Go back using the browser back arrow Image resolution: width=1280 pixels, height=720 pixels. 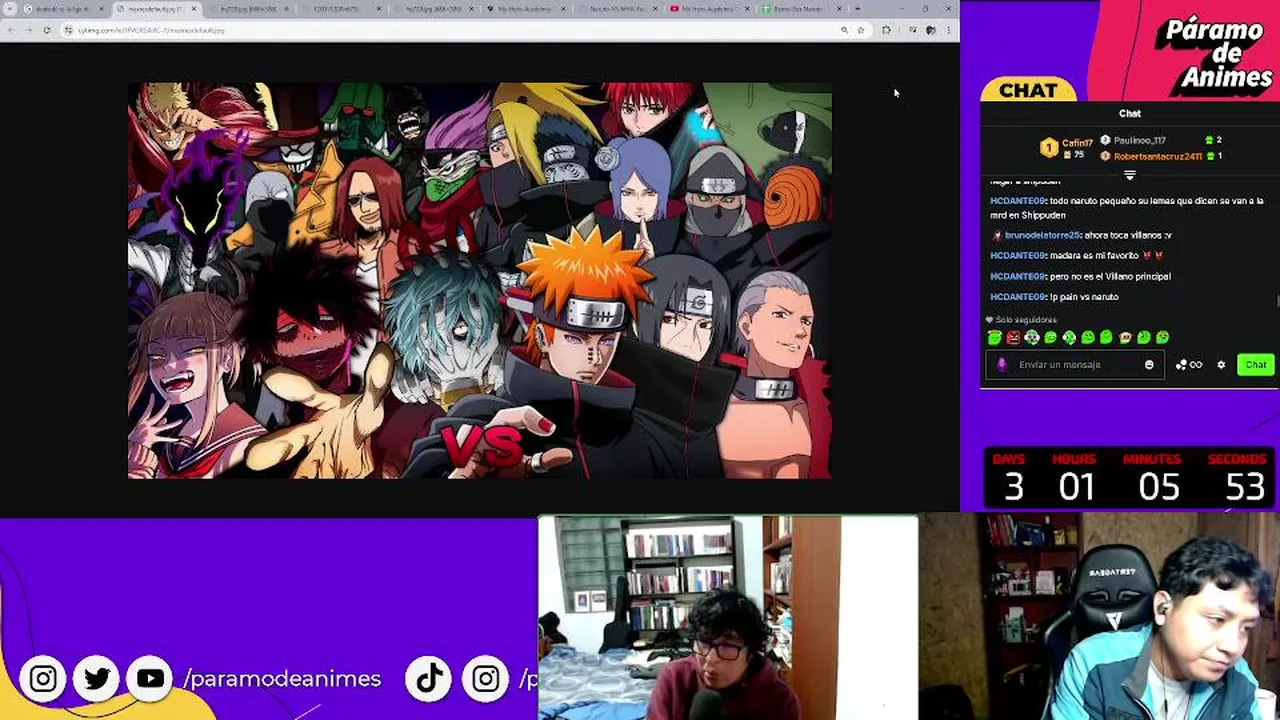tap(10, 30)
